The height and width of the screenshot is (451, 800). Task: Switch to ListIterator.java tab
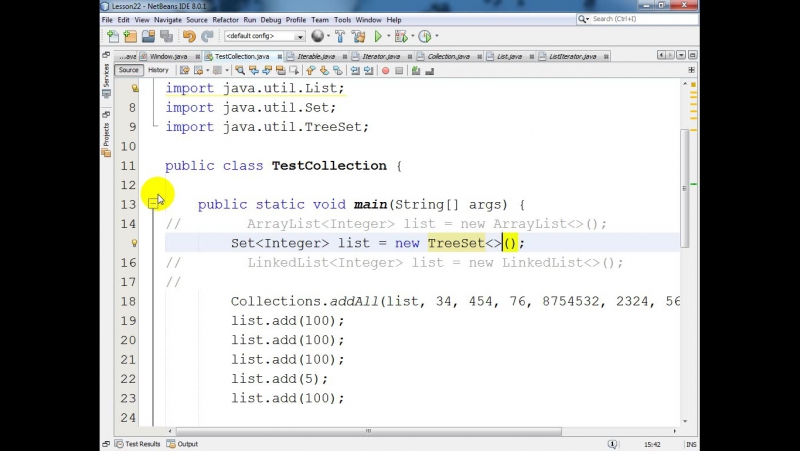(x=572, y=56)
